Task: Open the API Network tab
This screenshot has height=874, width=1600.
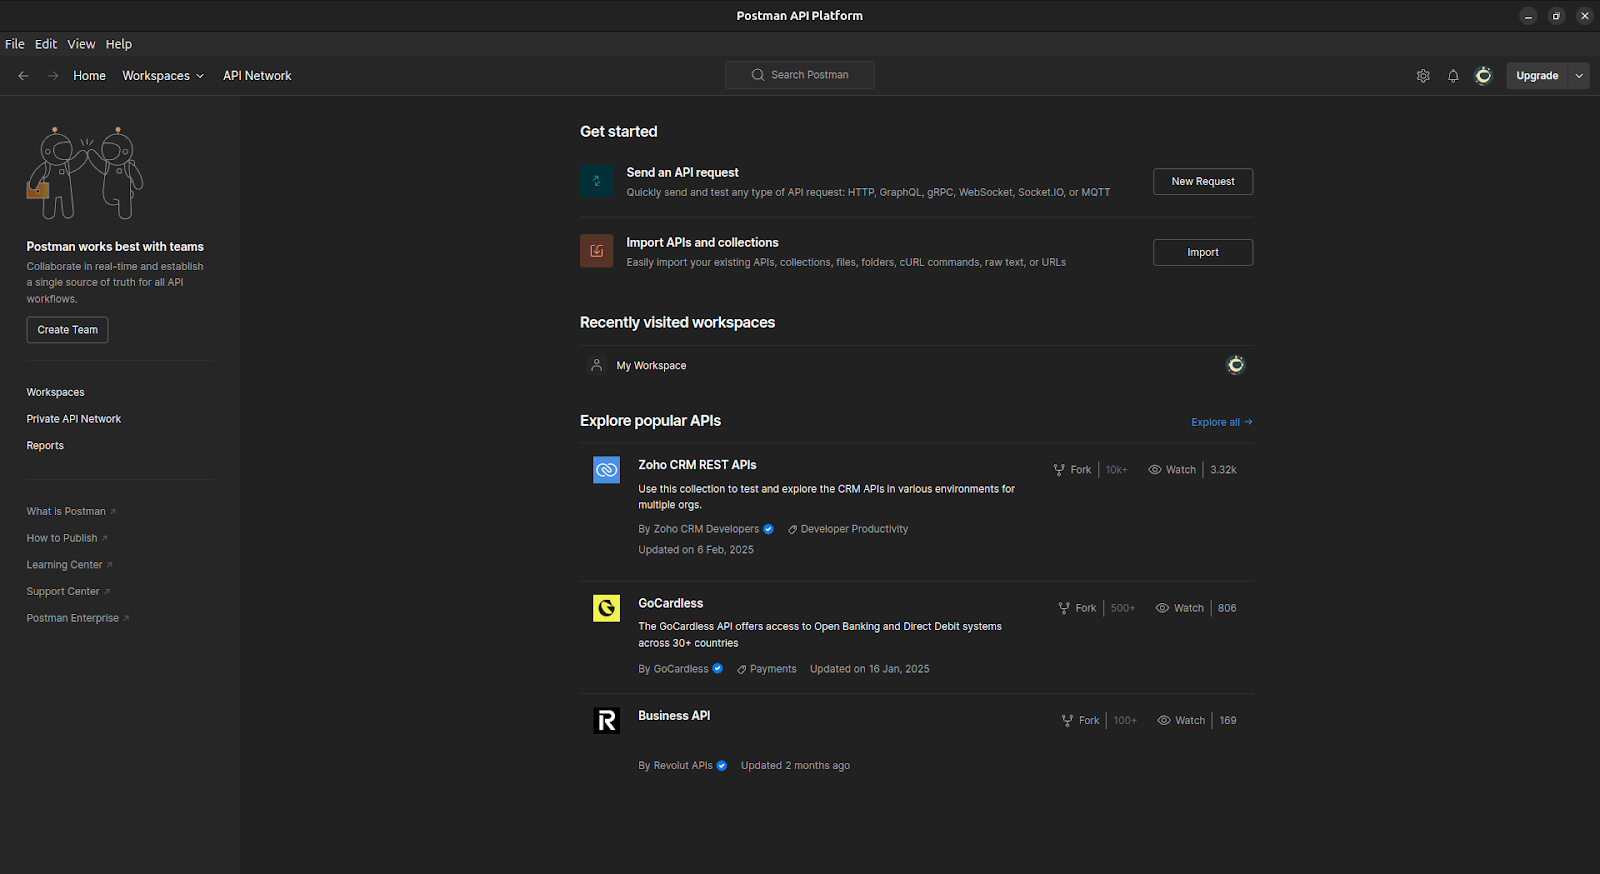Action: pos(257,76)
